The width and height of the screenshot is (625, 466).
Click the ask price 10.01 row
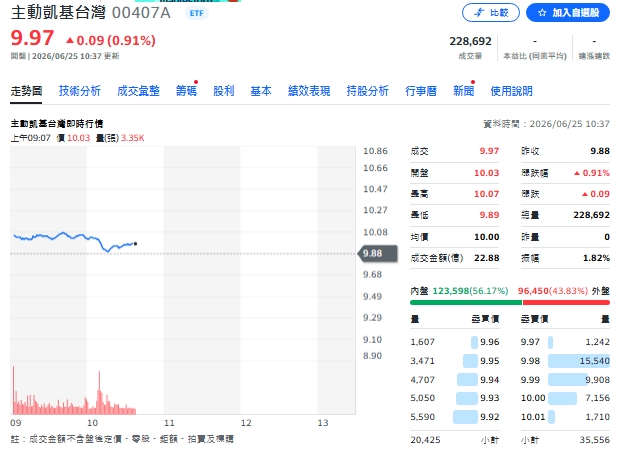tap(565, 417)
